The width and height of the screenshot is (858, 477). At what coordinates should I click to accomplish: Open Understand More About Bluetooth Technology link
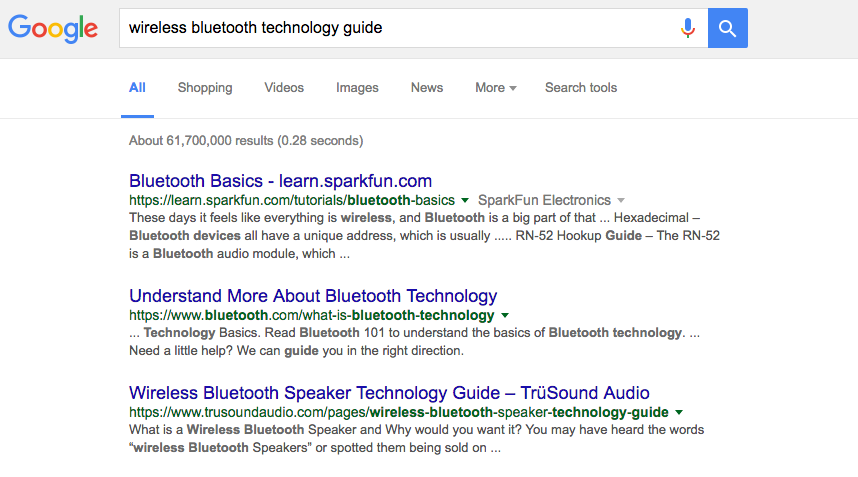click(x=313, y=296)
